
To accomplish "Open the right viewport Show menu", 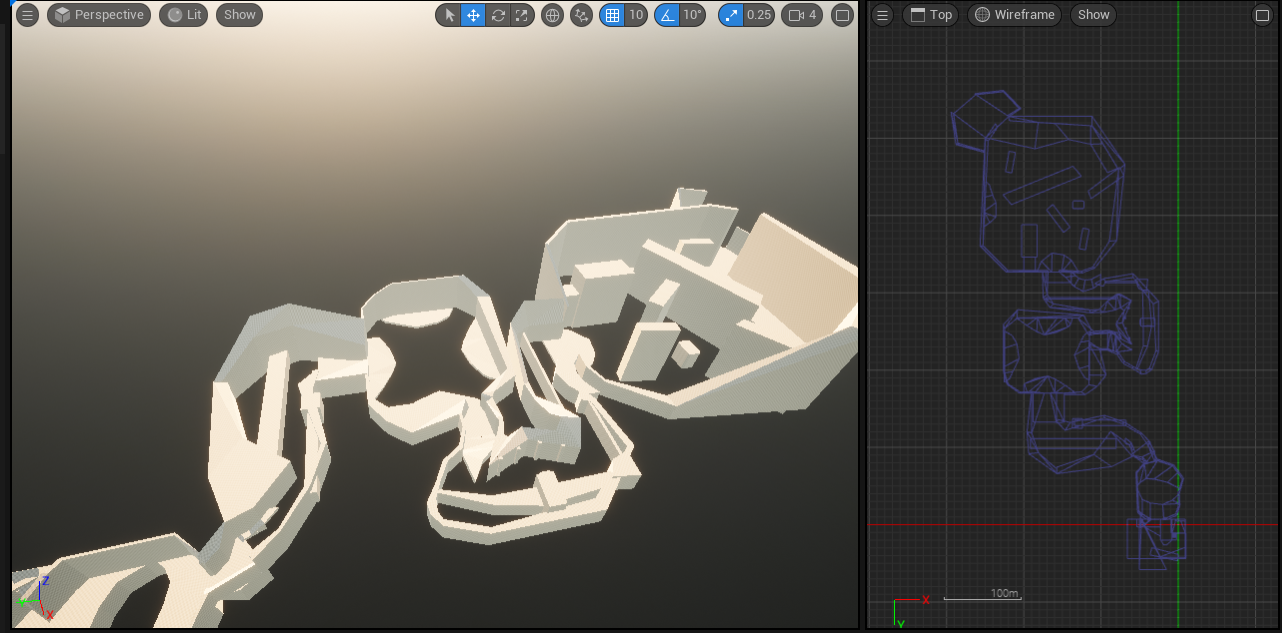I will [1092, 14].
